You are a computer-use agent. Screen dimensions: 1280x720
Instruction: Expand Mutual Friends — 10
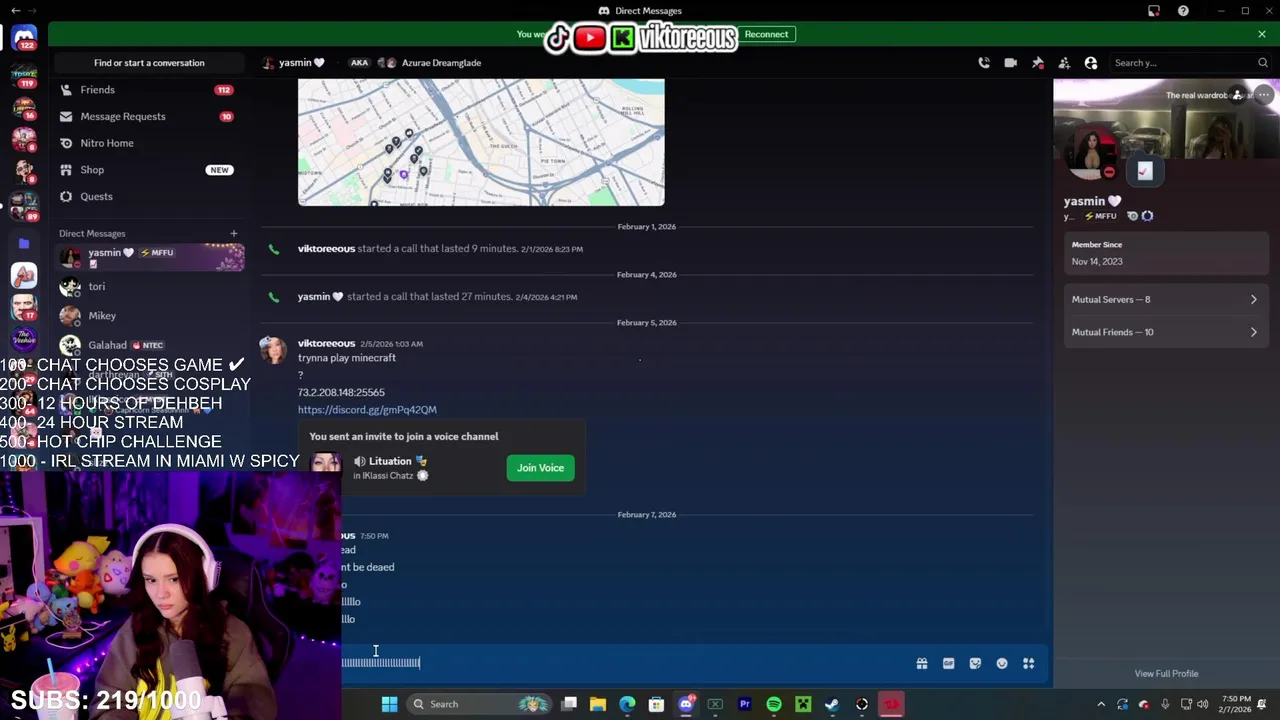pyautogui.click(x=1165, y=332)
